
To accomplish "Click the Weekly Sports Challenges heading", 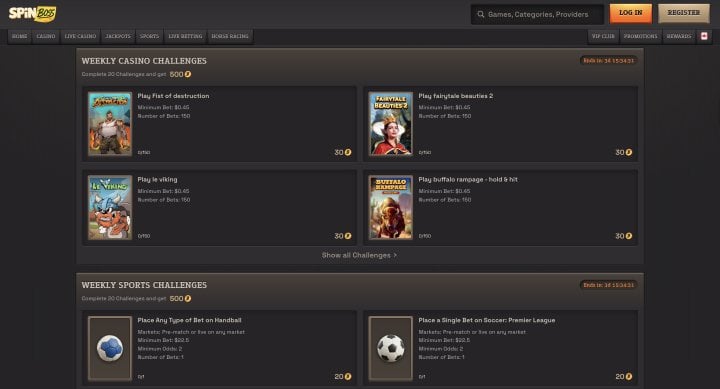I will 144,285.
